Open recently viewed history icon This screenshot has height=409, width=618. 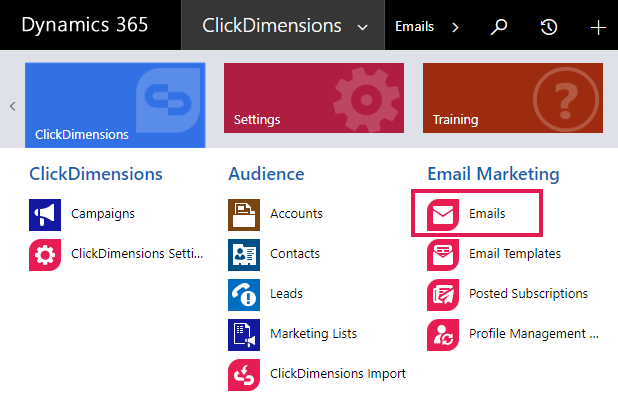[549, 27]
